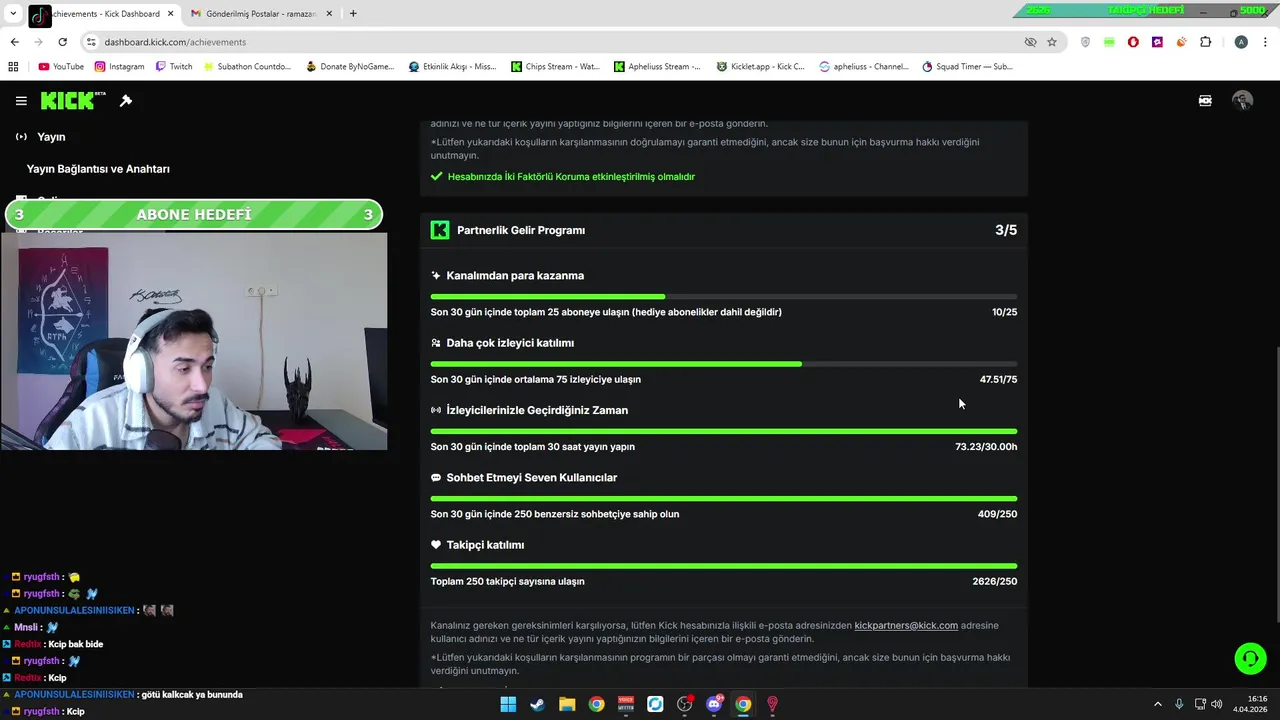Open Instagram bookmark
Image resolution: width=1280 pixels, height=720 pixels.
click(119, 67)
